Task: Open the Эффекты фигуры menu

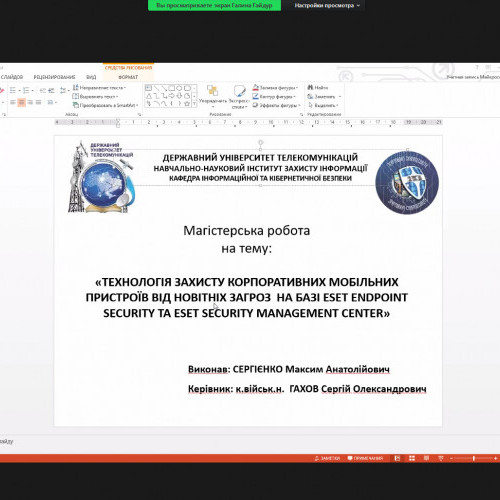Action: coord(276,105)
